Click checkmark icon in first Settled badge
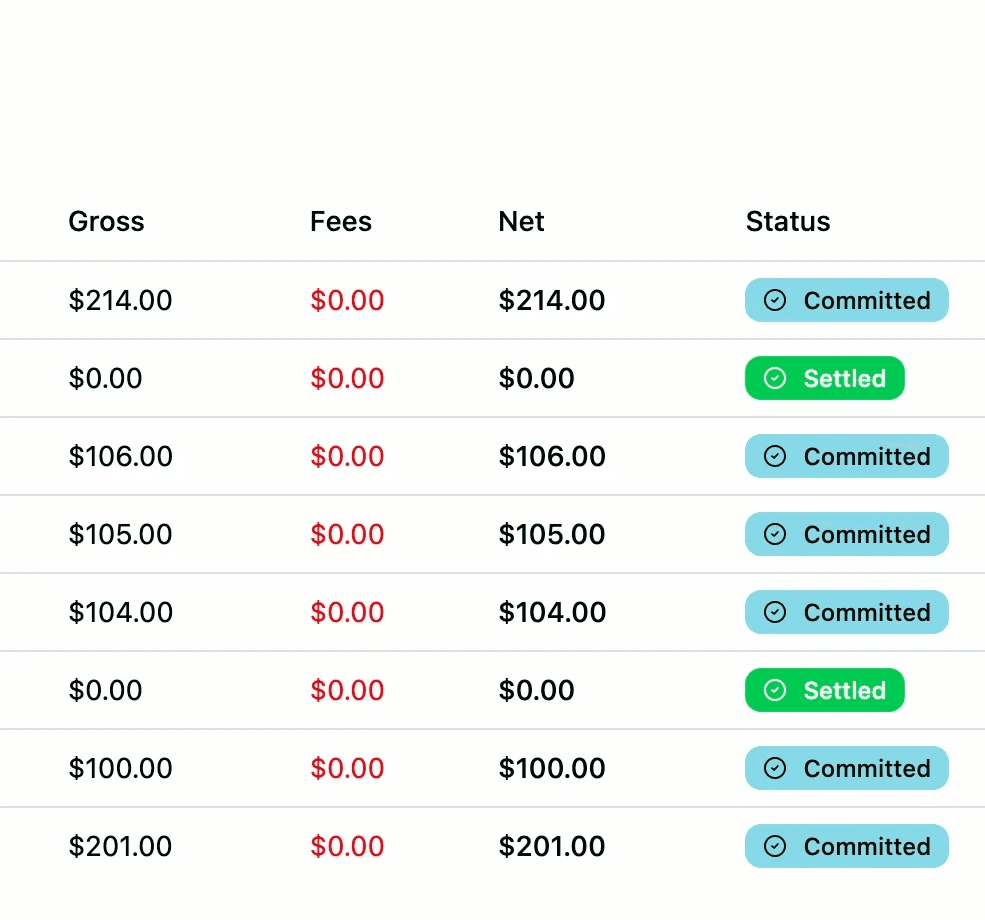The image size is (985, 920). (x=775, y=378)
